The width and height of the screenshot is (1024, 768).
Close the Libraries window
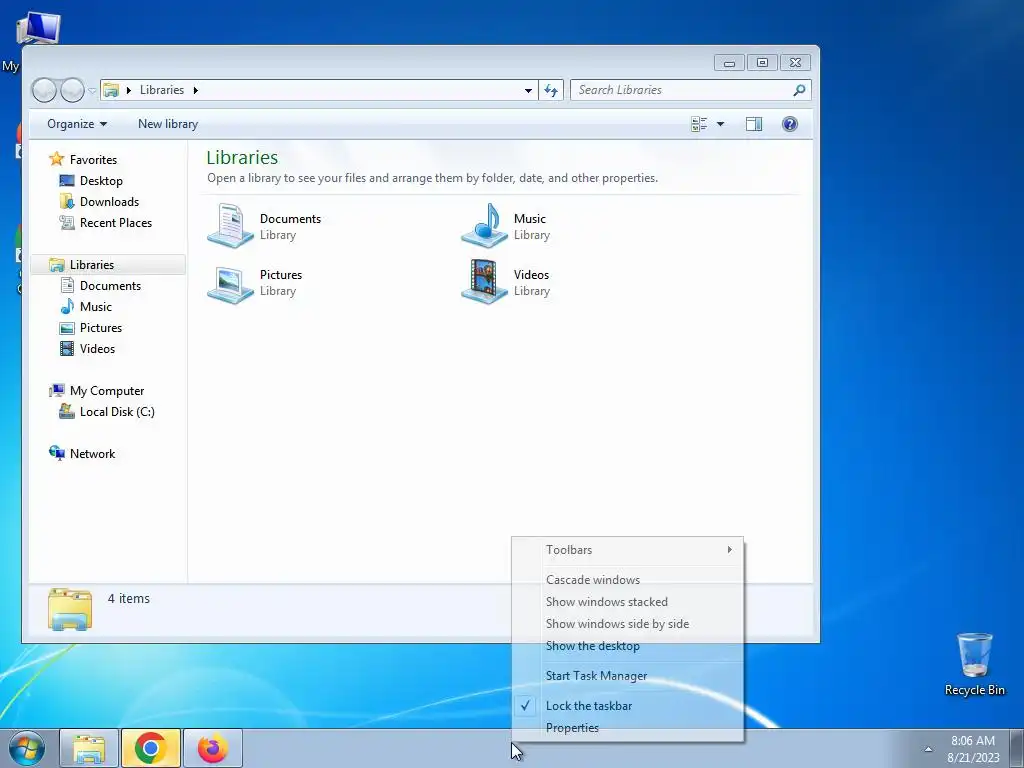(795, 63)
